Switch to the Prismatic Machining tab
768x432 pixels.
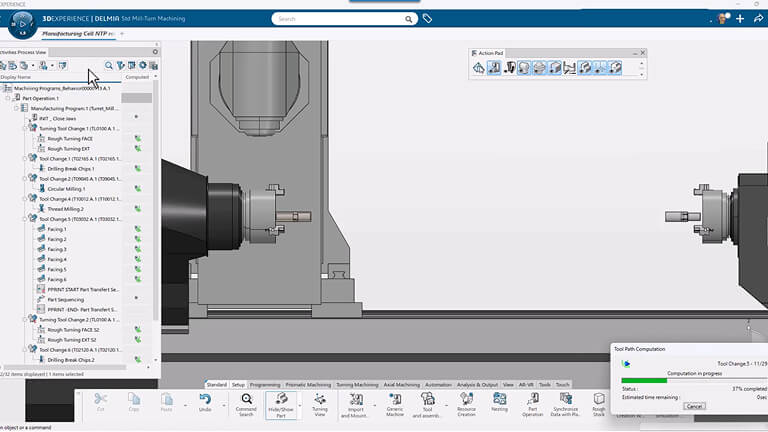(x=308, y=384)
